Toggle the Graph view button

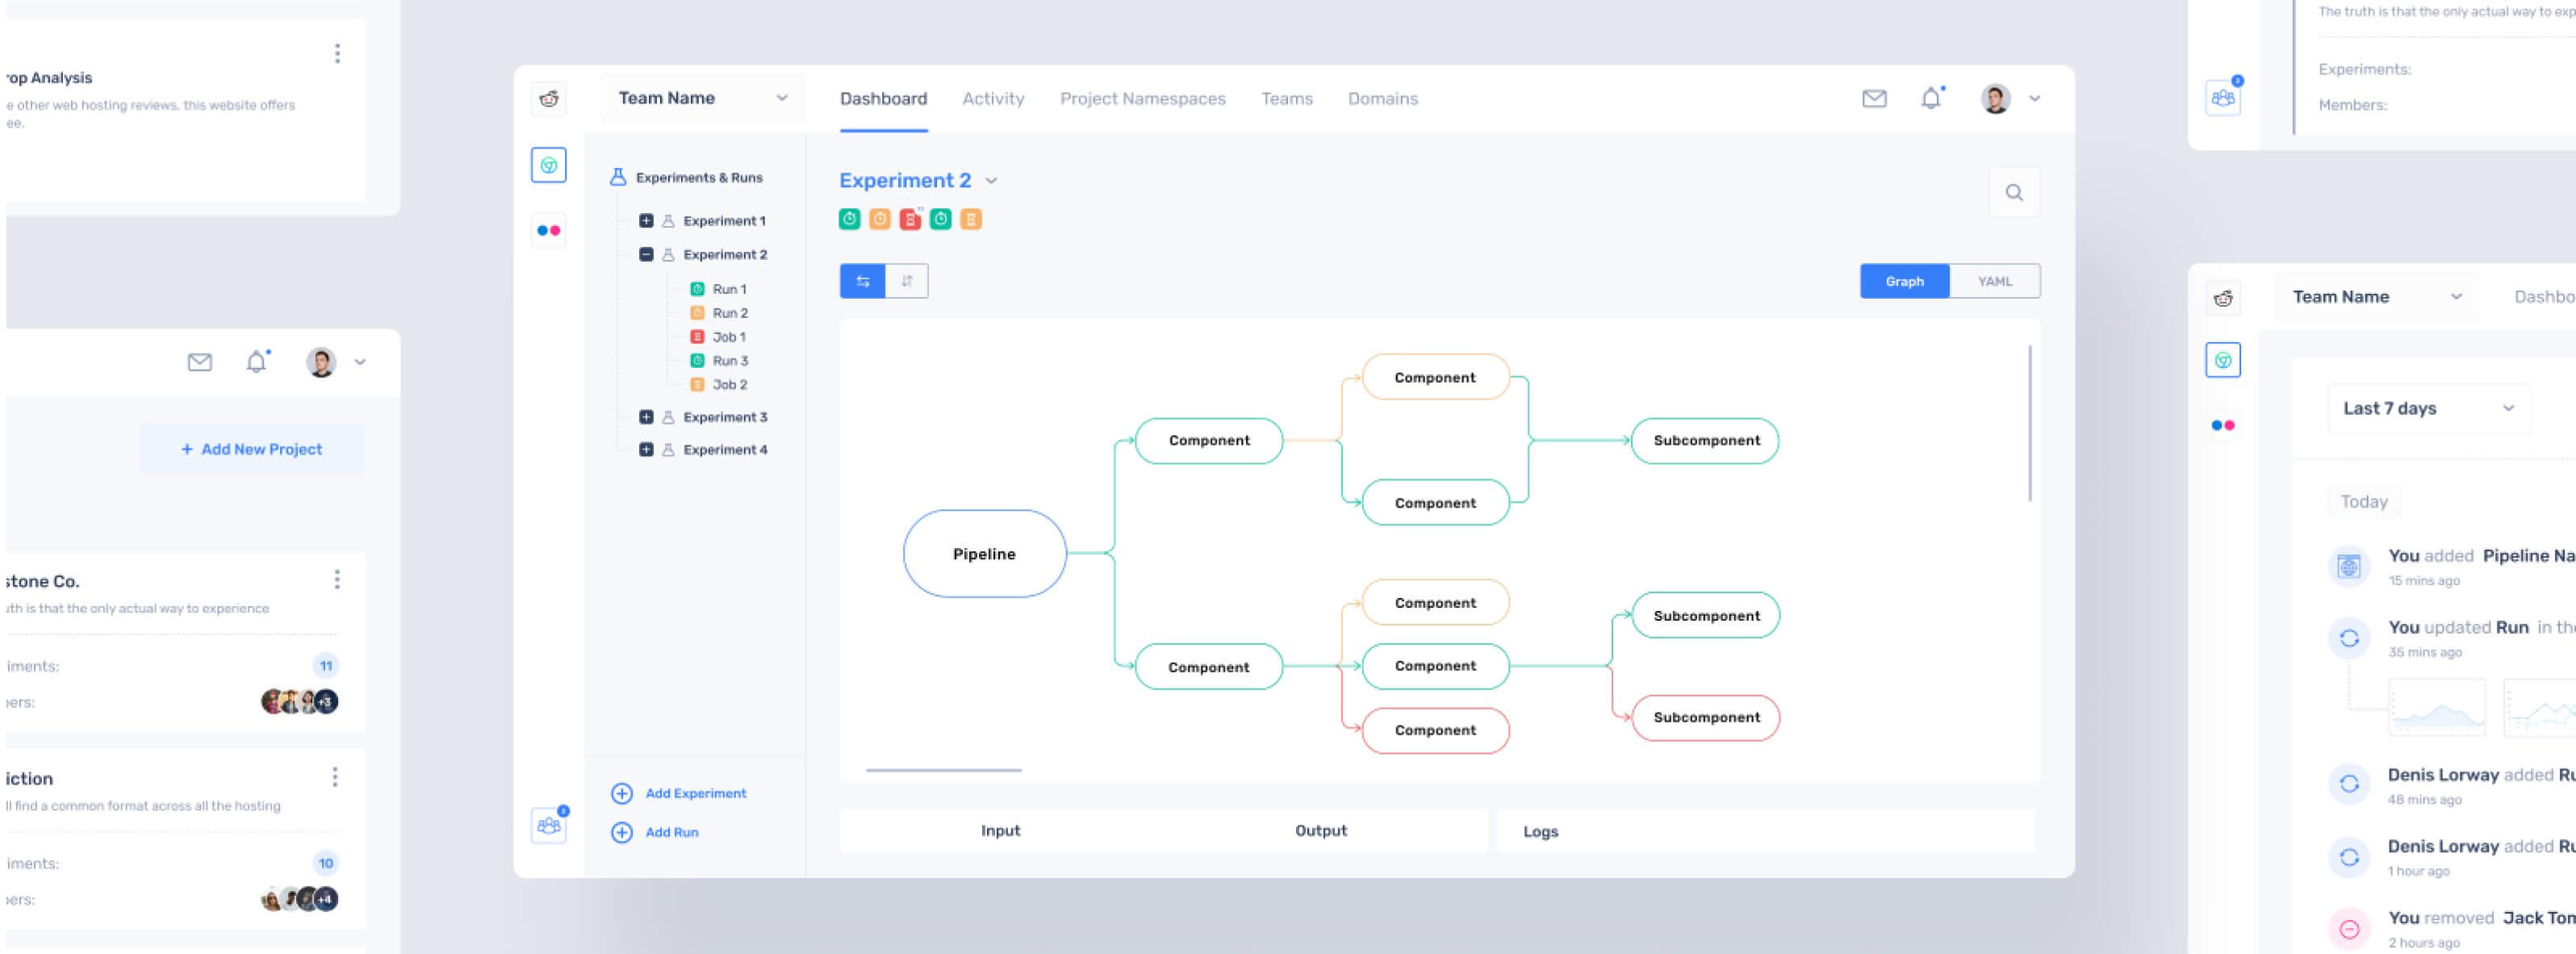pos(1902,281)
